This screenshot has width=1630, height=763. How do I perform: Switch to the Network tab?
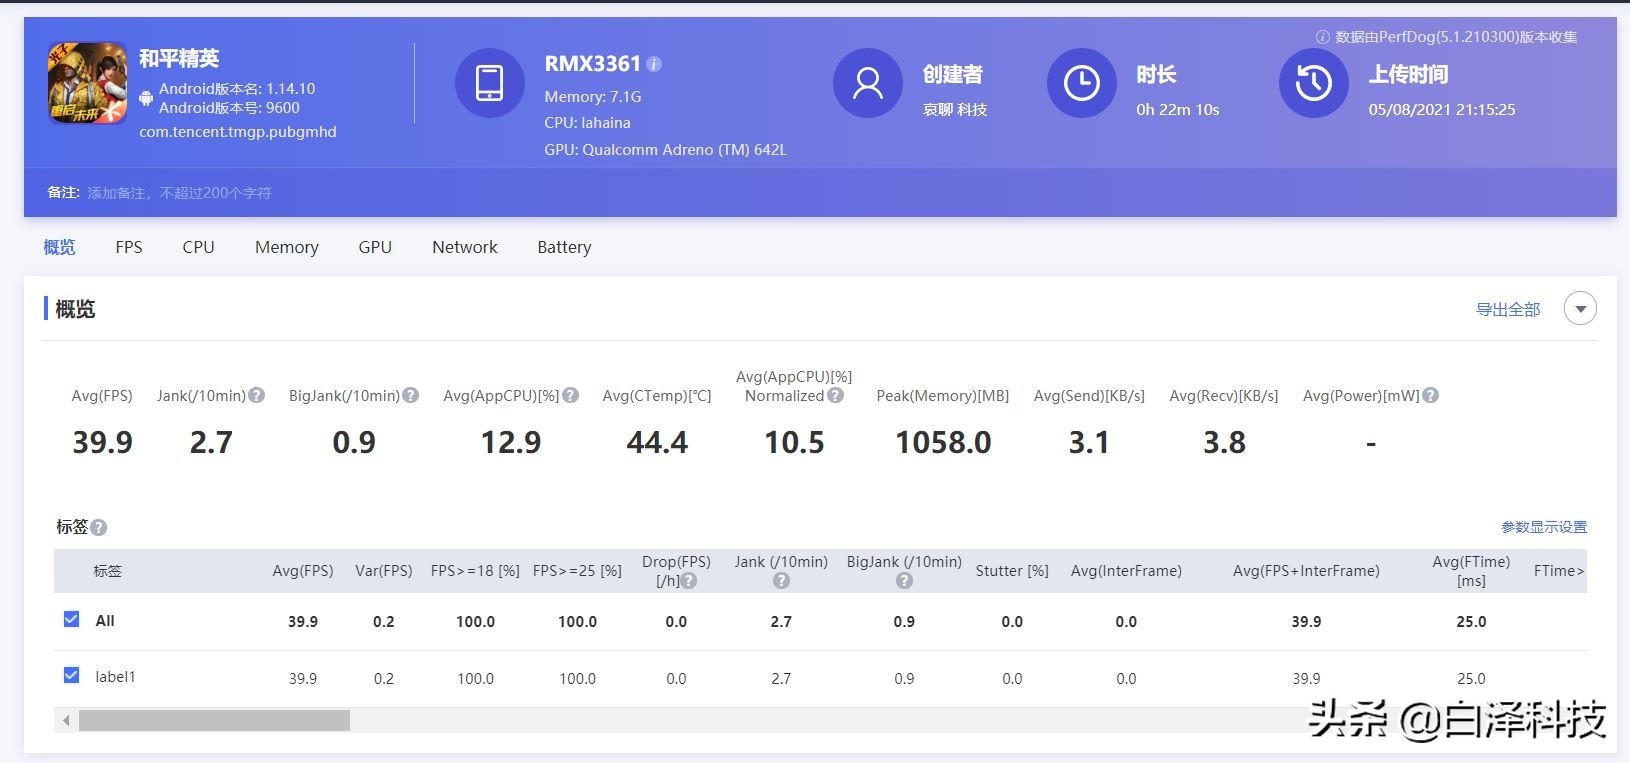point(465,247)
